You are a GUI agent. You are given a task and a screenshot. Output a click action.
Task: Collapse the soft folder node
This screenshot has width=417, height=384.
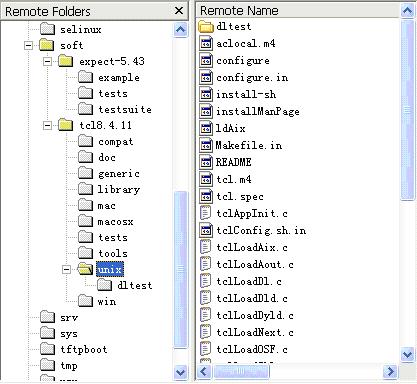click(29, 45)
